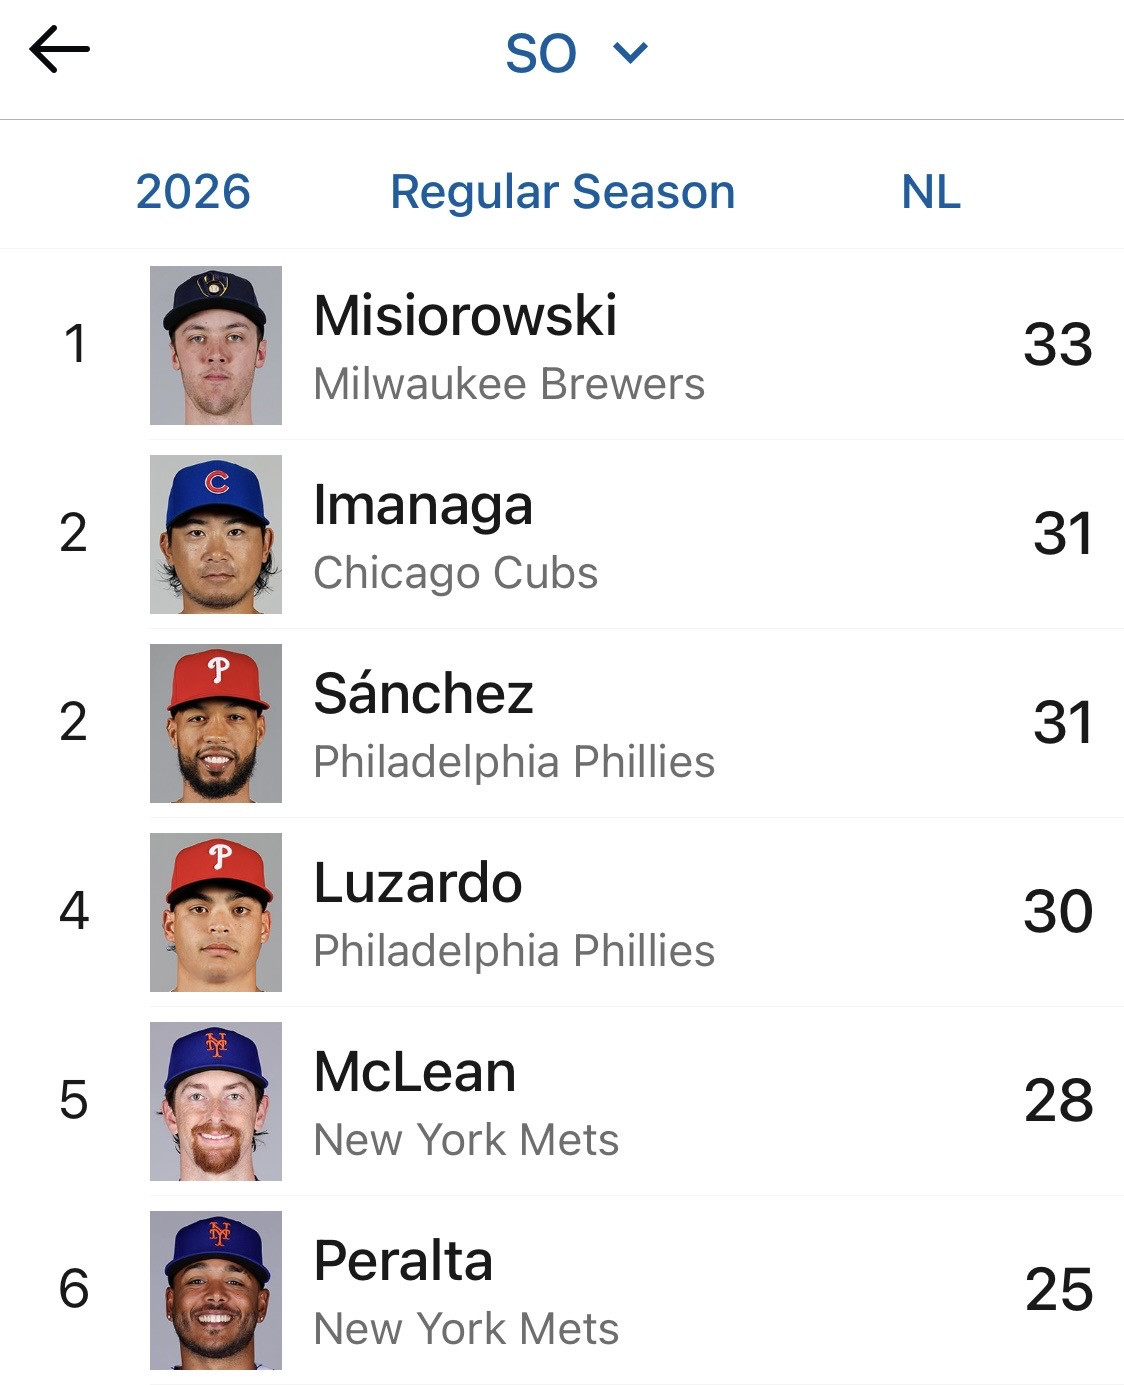Tap Imanaga's player headshot
Image resolution: width=1124 pixels, height=1385 pixels.
click(x=216, y=534)
